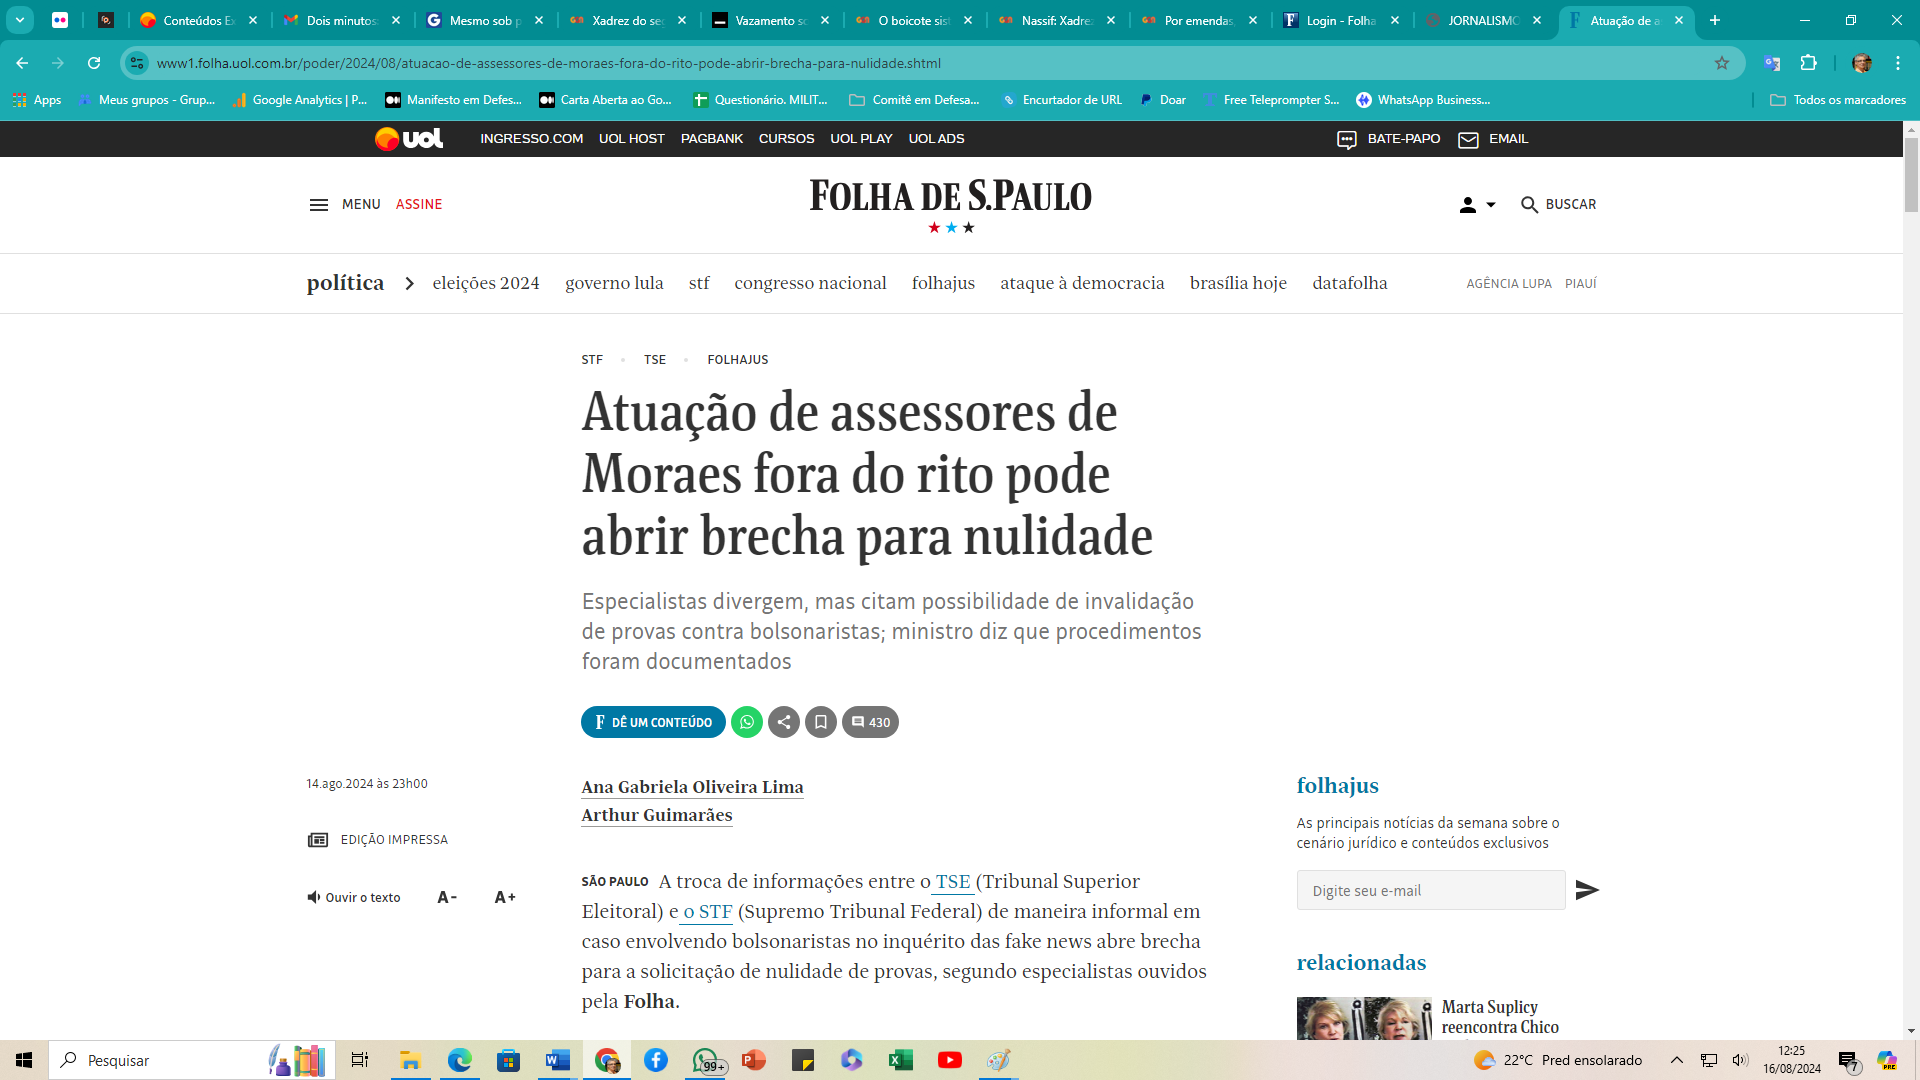Share the article via WhatsApp icon

pyautogui.click(x=747, y=722)
